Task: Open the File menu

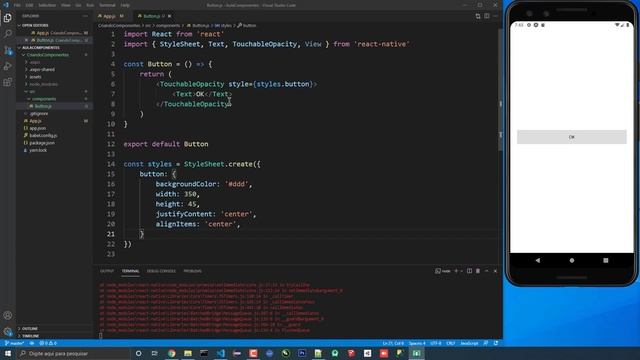Action: [17, 5]
